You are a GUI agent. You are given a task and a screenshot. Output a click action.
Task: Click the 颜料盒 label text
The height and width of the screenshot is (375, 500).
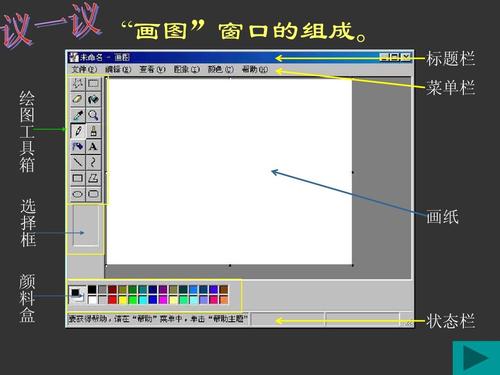click(27, 298)
